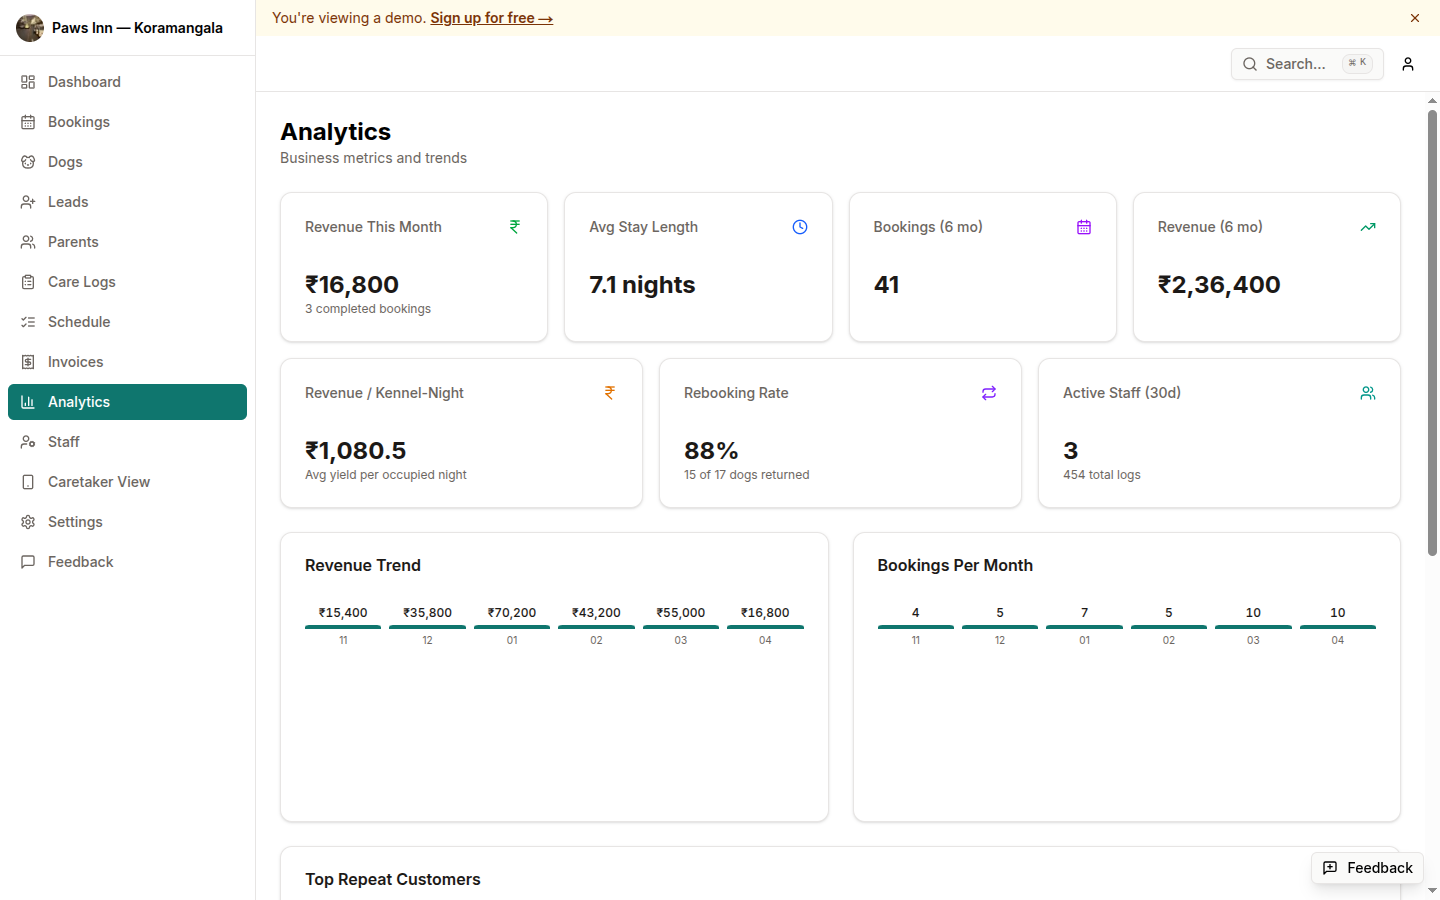Open Care Logs via its sidebar icon

[28, 281]
